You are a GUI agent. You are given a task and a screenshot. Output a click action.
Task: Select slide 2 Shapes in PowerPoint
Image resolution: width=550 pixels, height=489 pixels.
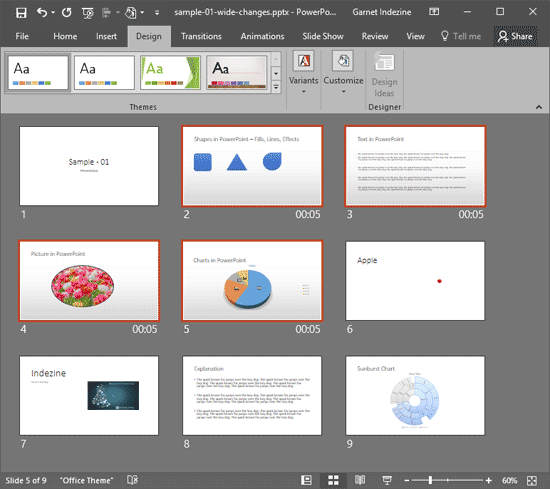coord(252,166)
